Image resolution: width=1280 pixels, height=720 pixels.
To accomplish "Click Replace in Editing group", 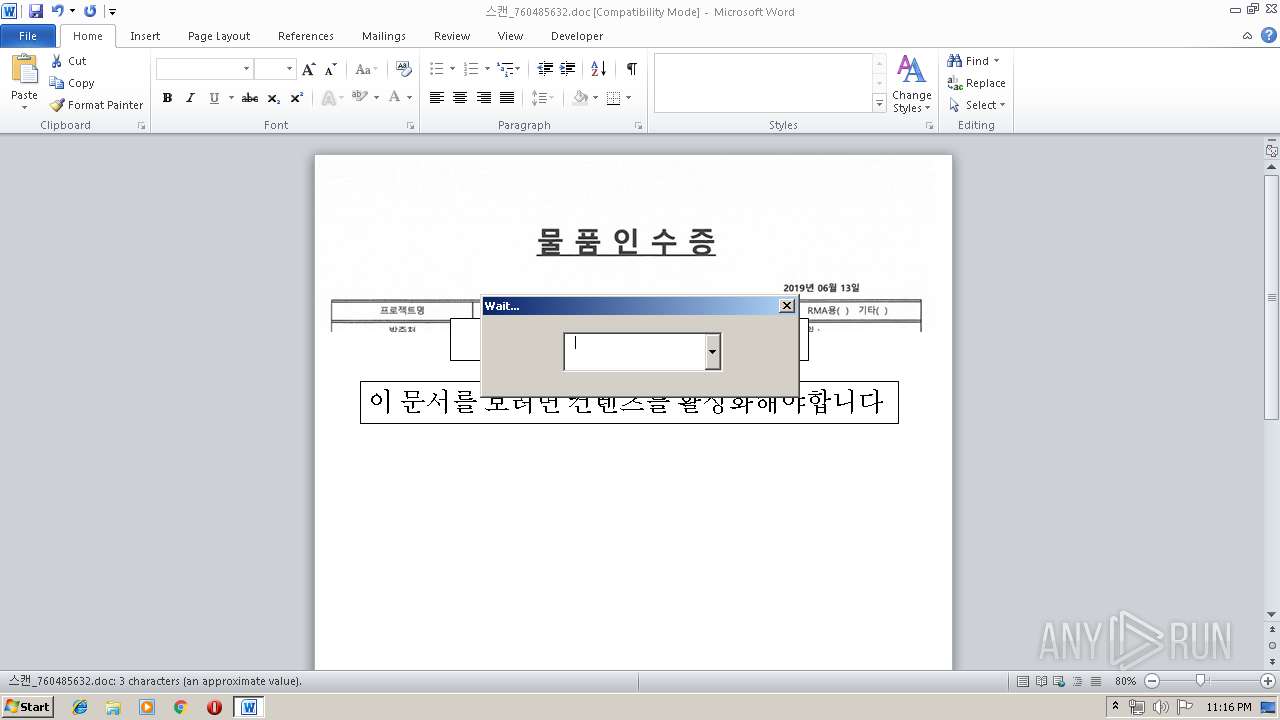I will 976,83.
